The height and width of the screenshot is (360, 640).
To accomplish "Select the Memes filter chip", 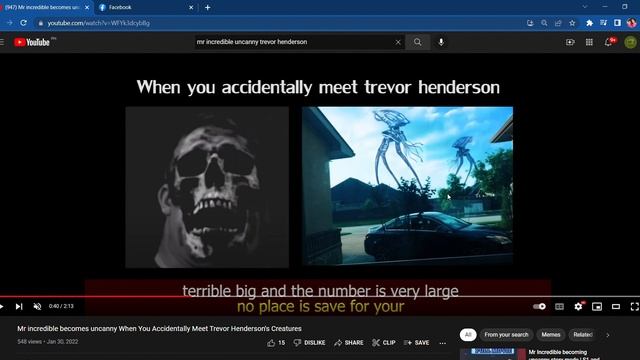I will click(x=551, y=335).
